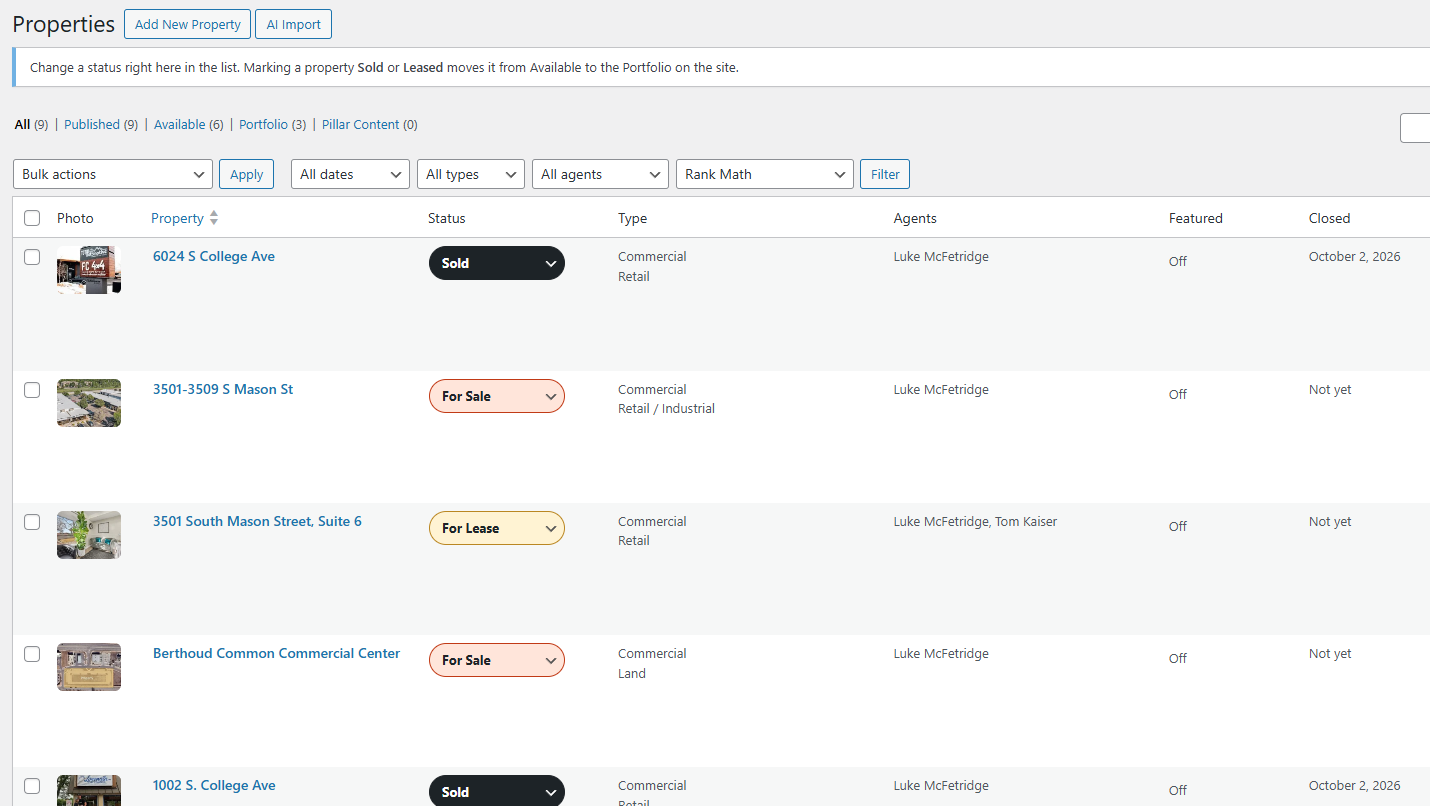Open the Berthoud Common Commercial Center listing
The image size is (1430, 806).
tap(276, 654)
